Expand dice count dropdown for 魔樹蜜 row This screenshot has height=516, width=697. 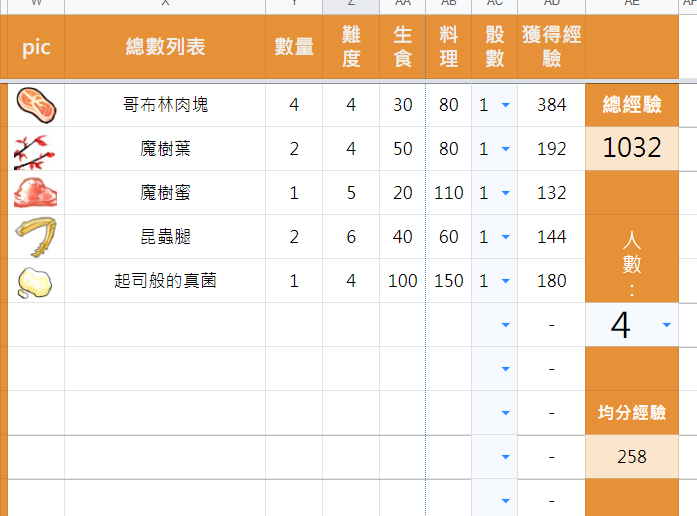click(x=505, y=193)
